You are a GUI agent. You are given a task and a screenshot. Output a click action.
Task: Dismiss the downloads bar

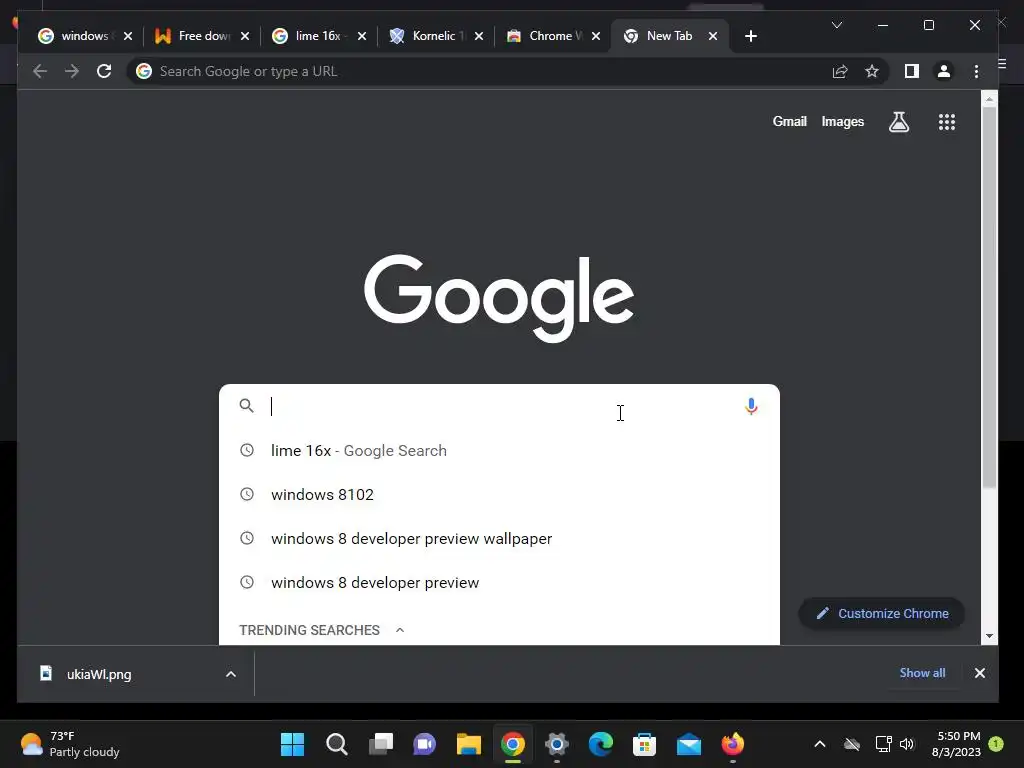[980, 673]
